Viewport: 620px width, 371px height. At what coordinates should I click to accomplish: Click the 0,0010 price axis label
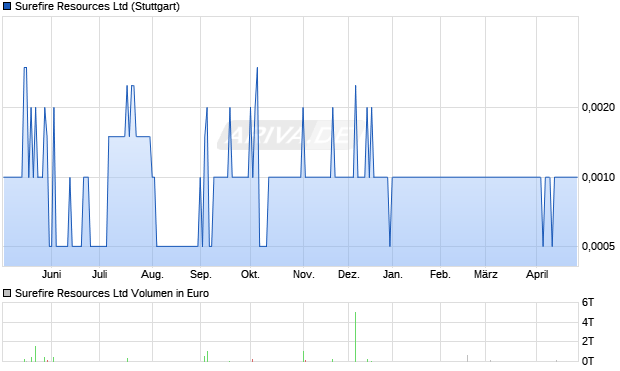pos(598,177)
